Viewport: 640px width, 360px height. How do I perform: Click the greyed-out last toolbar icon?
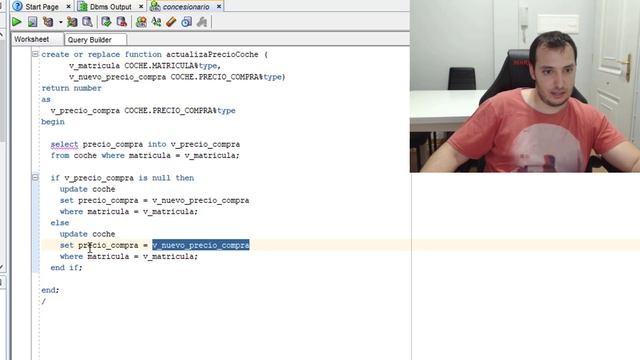click(202, 22)
